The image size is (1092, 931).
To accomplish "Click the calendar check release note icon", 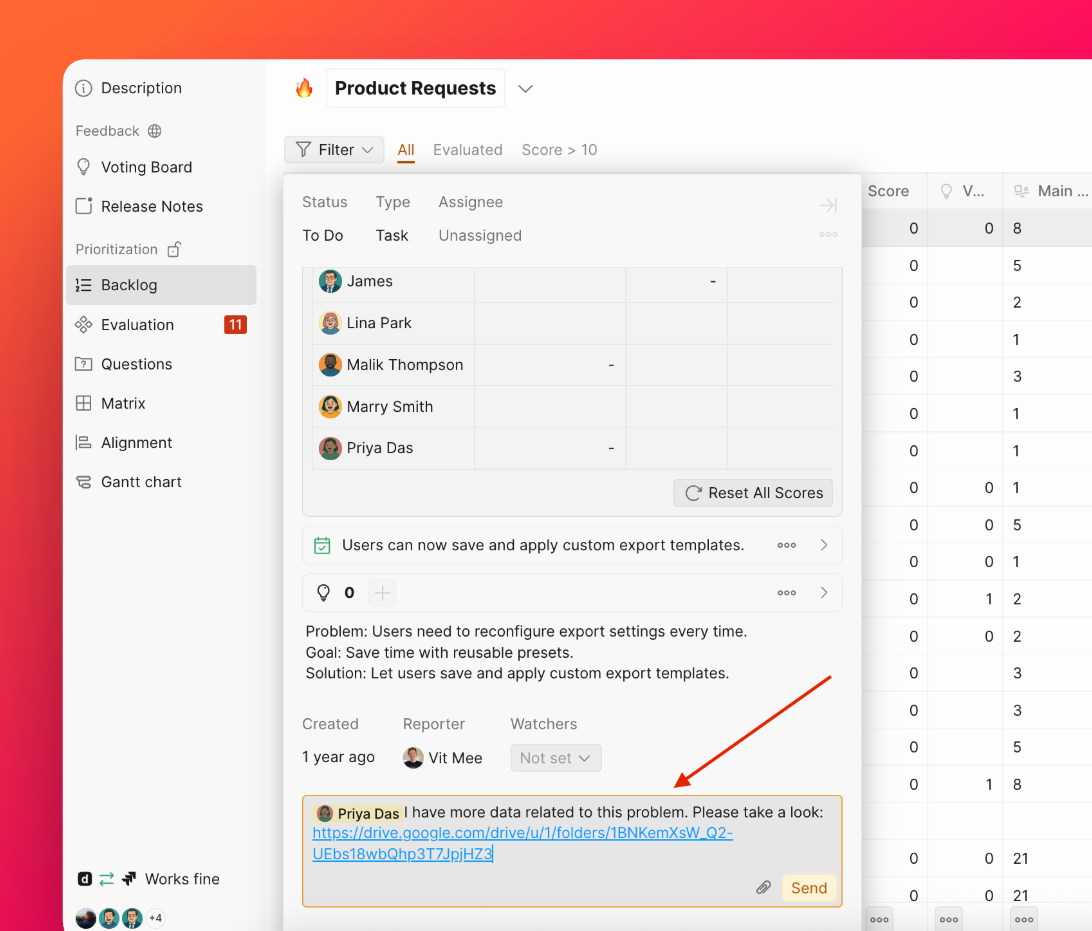I will tap(322, 545).
